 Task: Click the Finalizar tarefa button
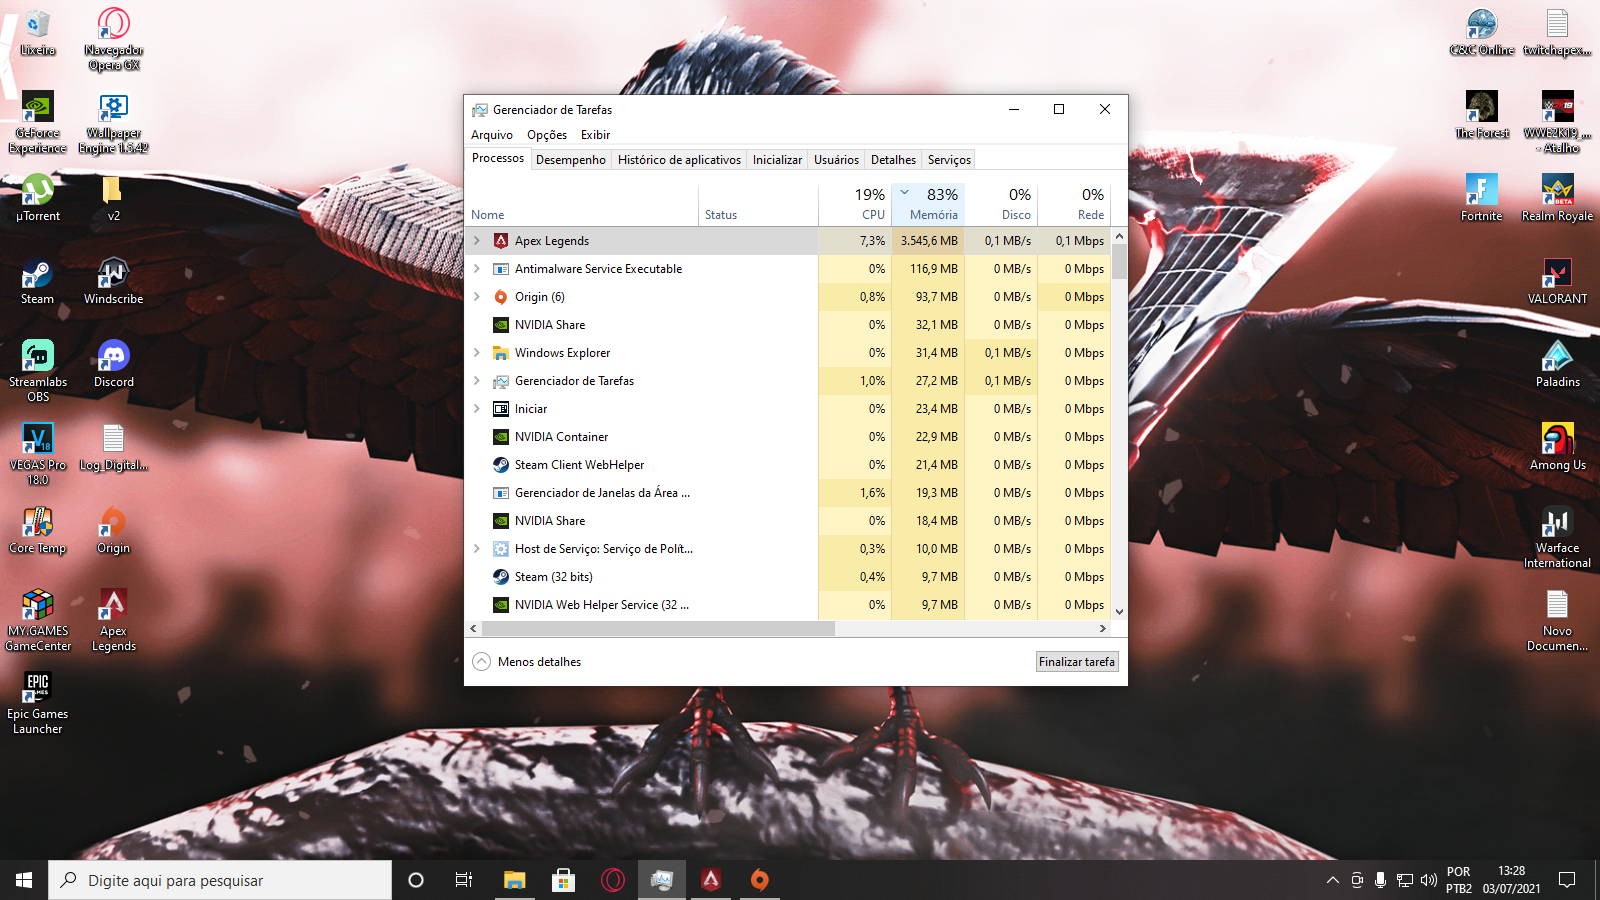click(1077, 662)
